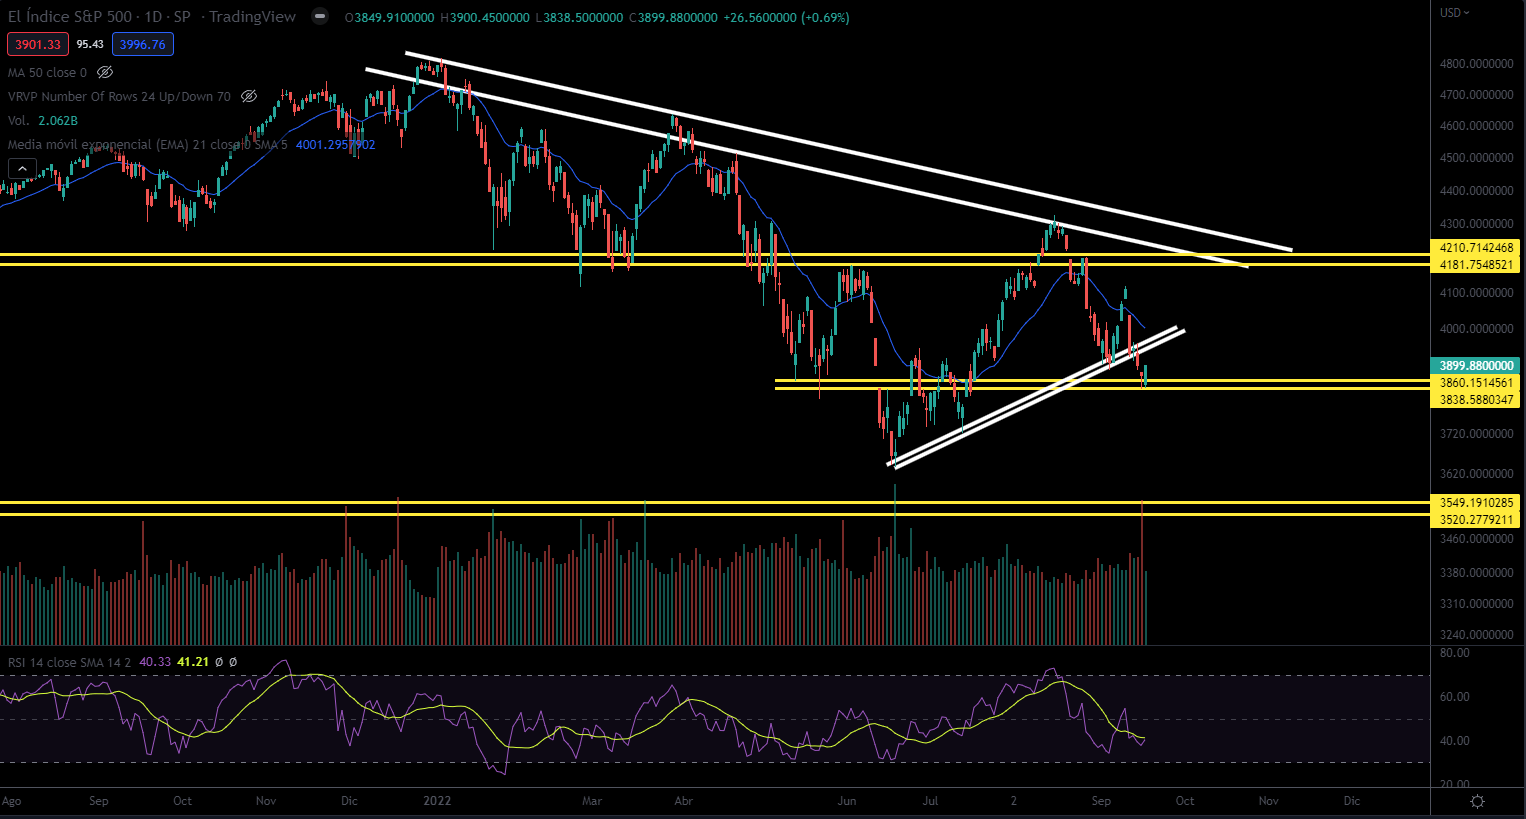Select the VRVP Number Of Rows legend

click(x=119, y=97)
